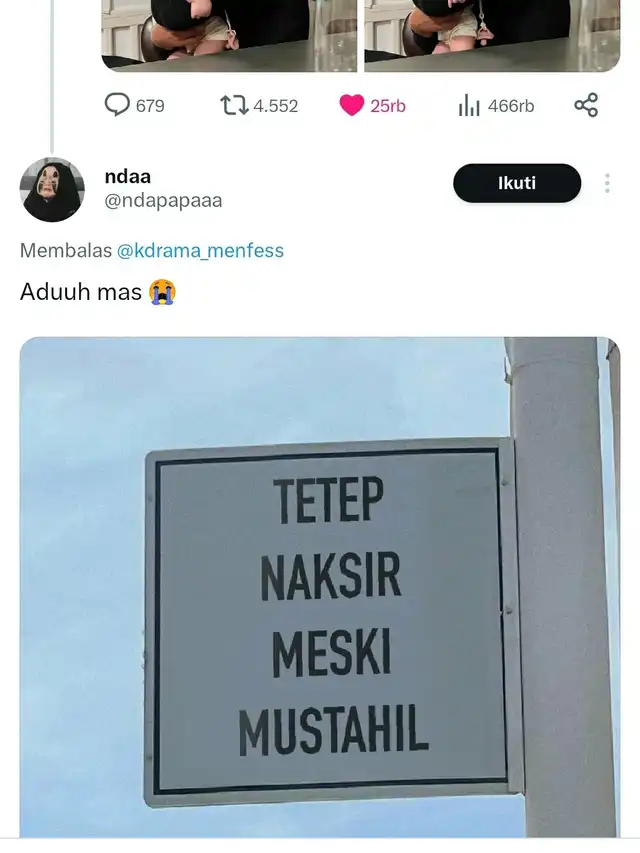The image size is (640, 853).
Task: Open the left photo in the parent tweet
Action: point(229,35)
